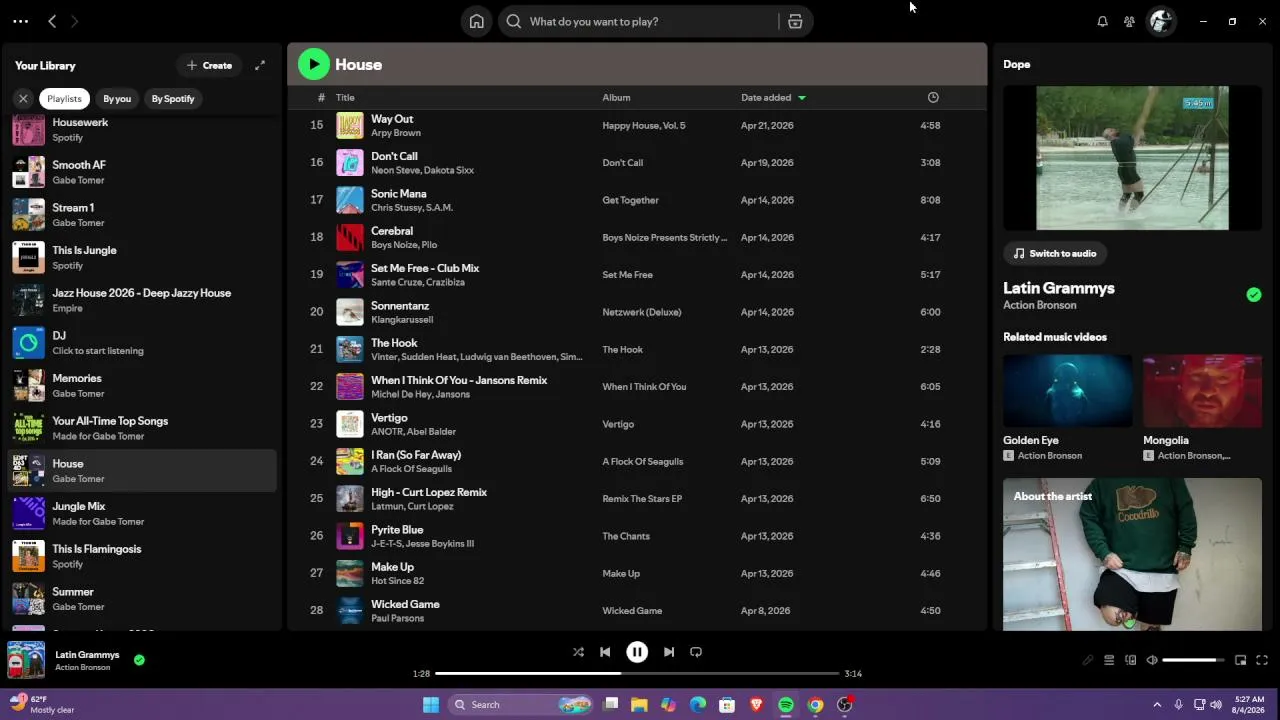This screenshot has width=1280, height=720.
Task: Adjust the volume slider
Action: pyautogui.click(x=1193, y=660)
